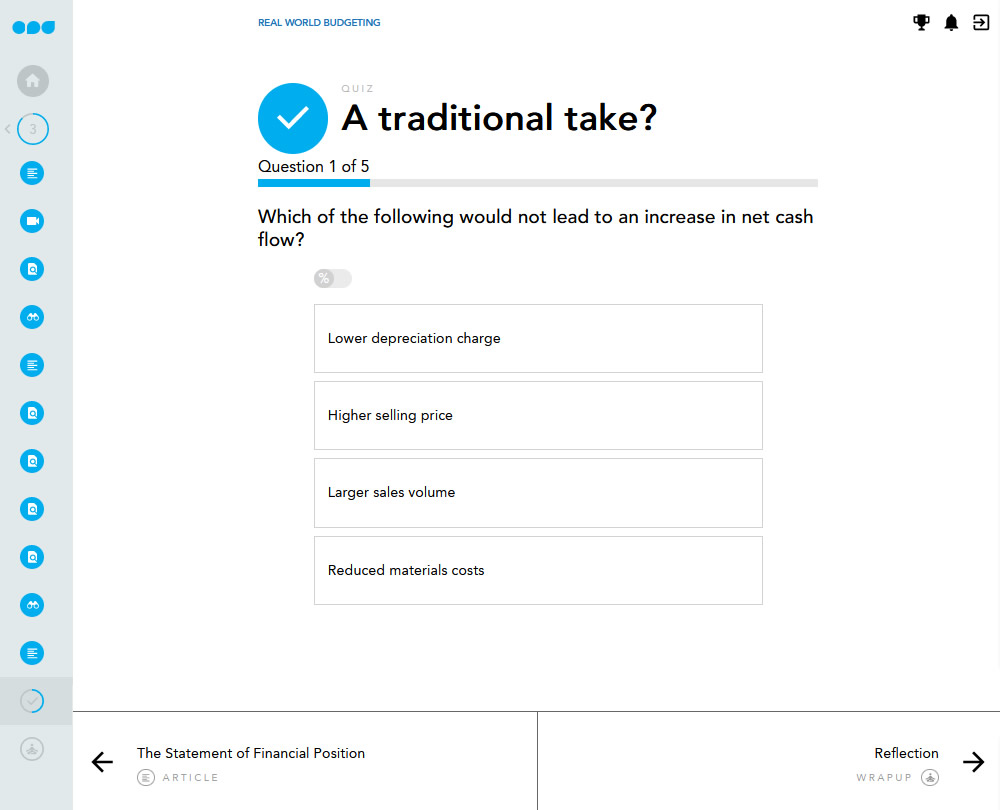Click the quiz question progress bar
The height and width of the screenshot is (810, 1000).
point(537,183)
